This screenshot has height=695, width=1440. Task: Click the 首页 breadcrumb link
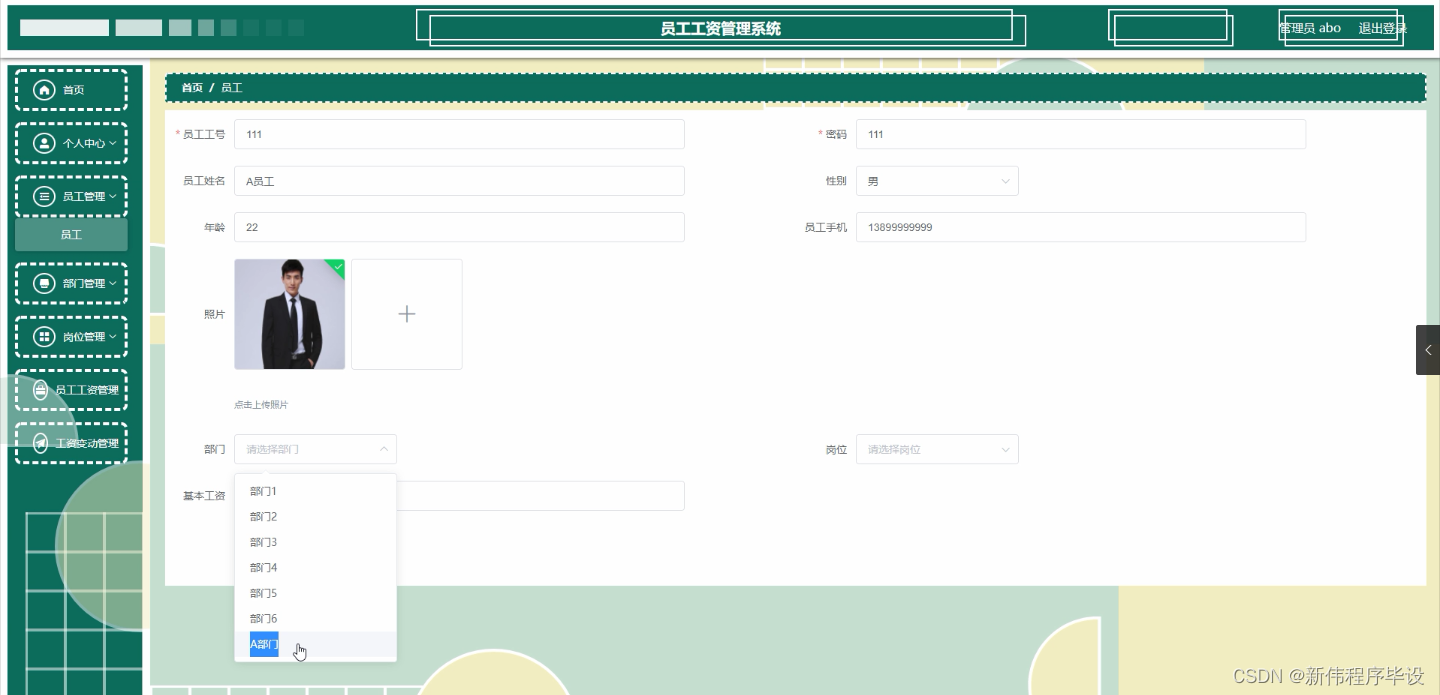(x=192, y=88)
